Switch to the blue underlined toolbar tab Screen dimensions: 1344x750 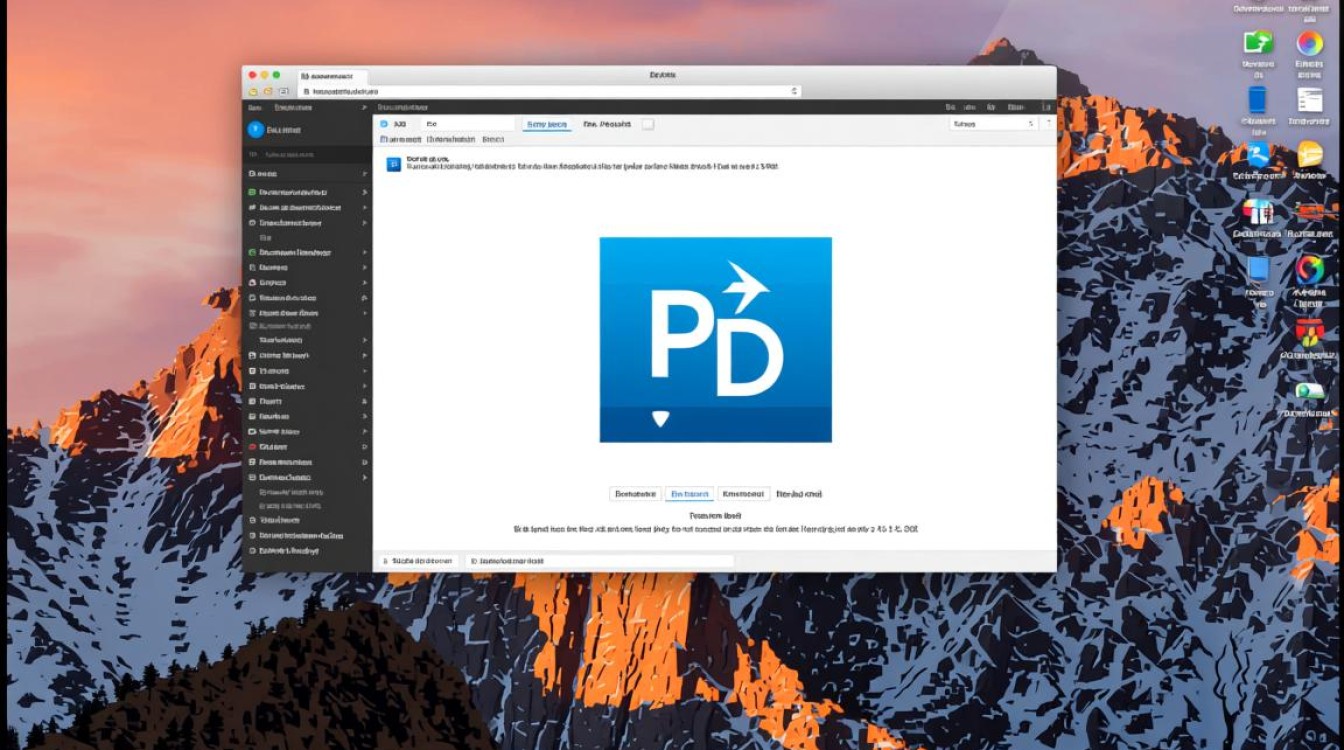click(x=547, y=124)
